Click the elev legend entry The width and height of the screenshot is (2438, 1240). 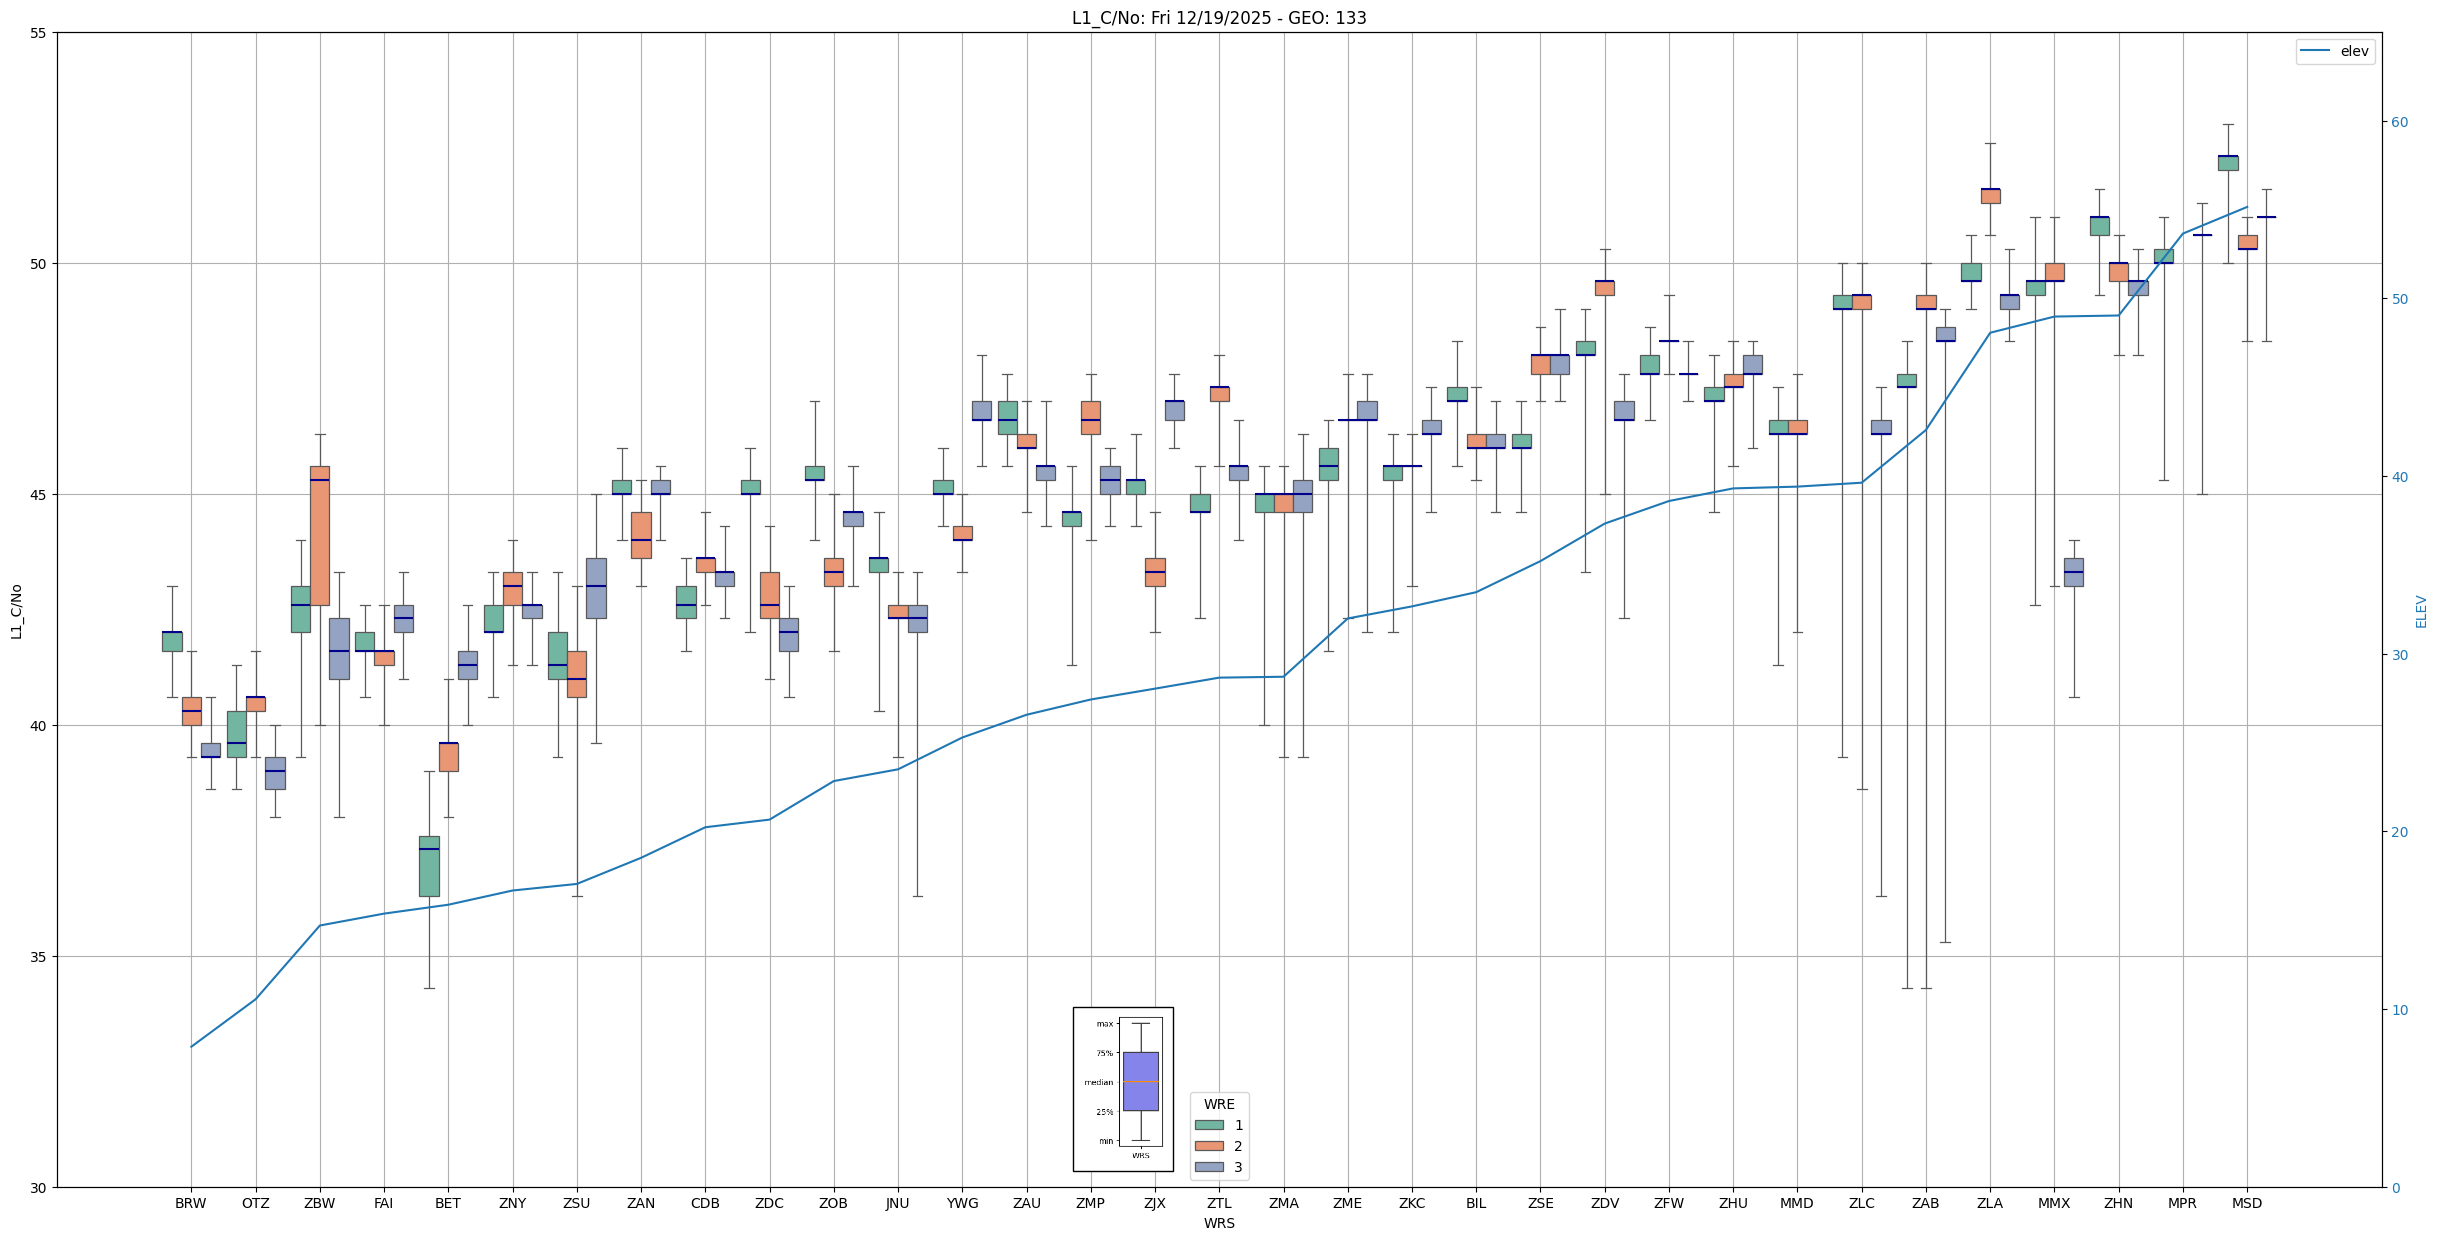(x=2336, y=51)
